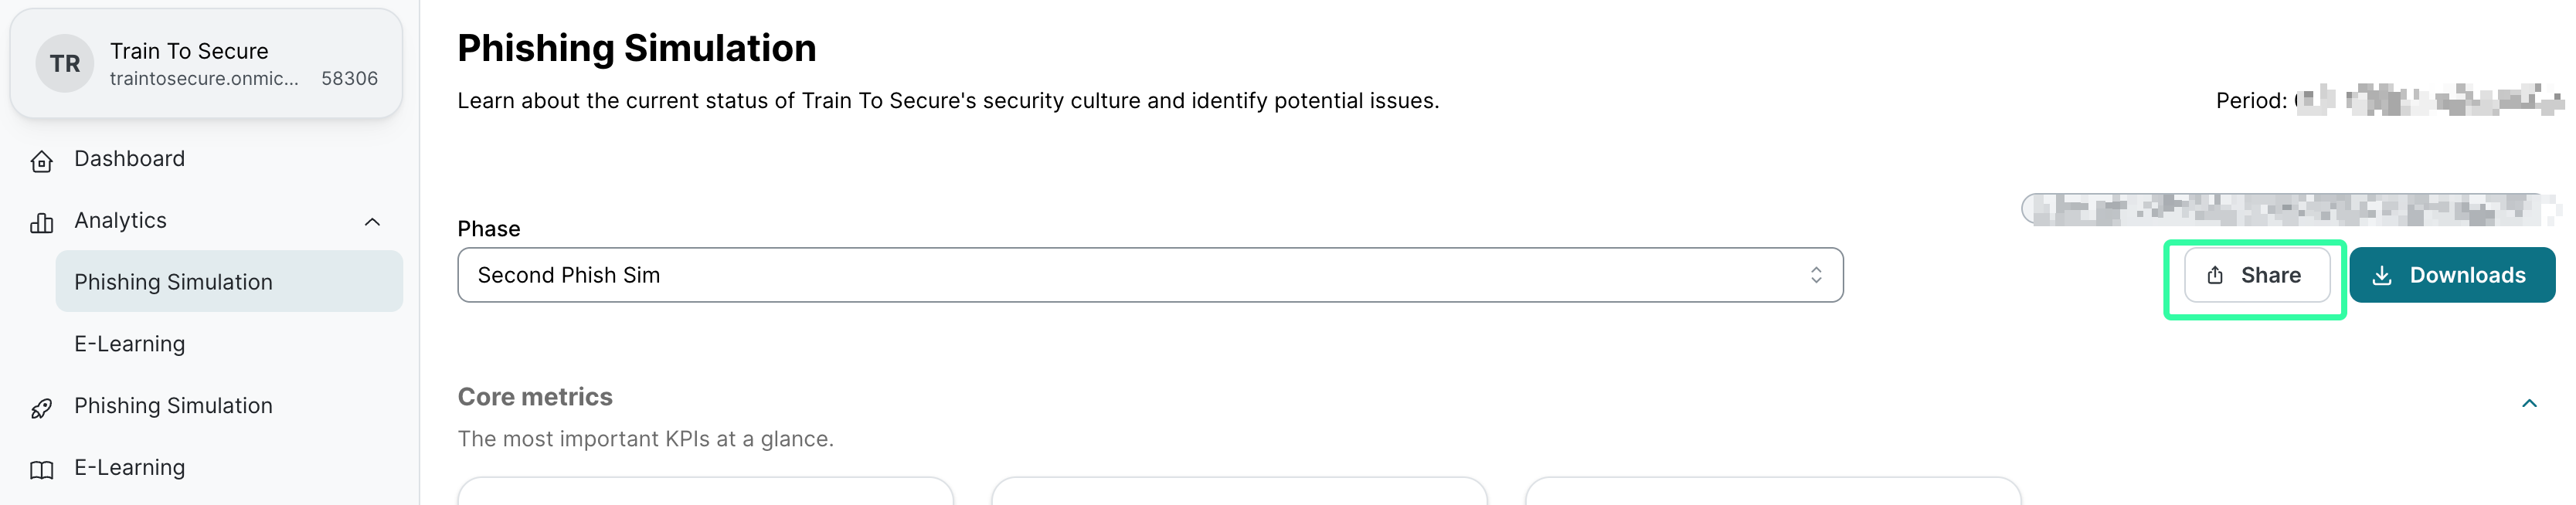The height and width of the screenshot is (505, 2576).
Task: Collapse the Analytics sidebar section
Action: click(x=372, y=221)
